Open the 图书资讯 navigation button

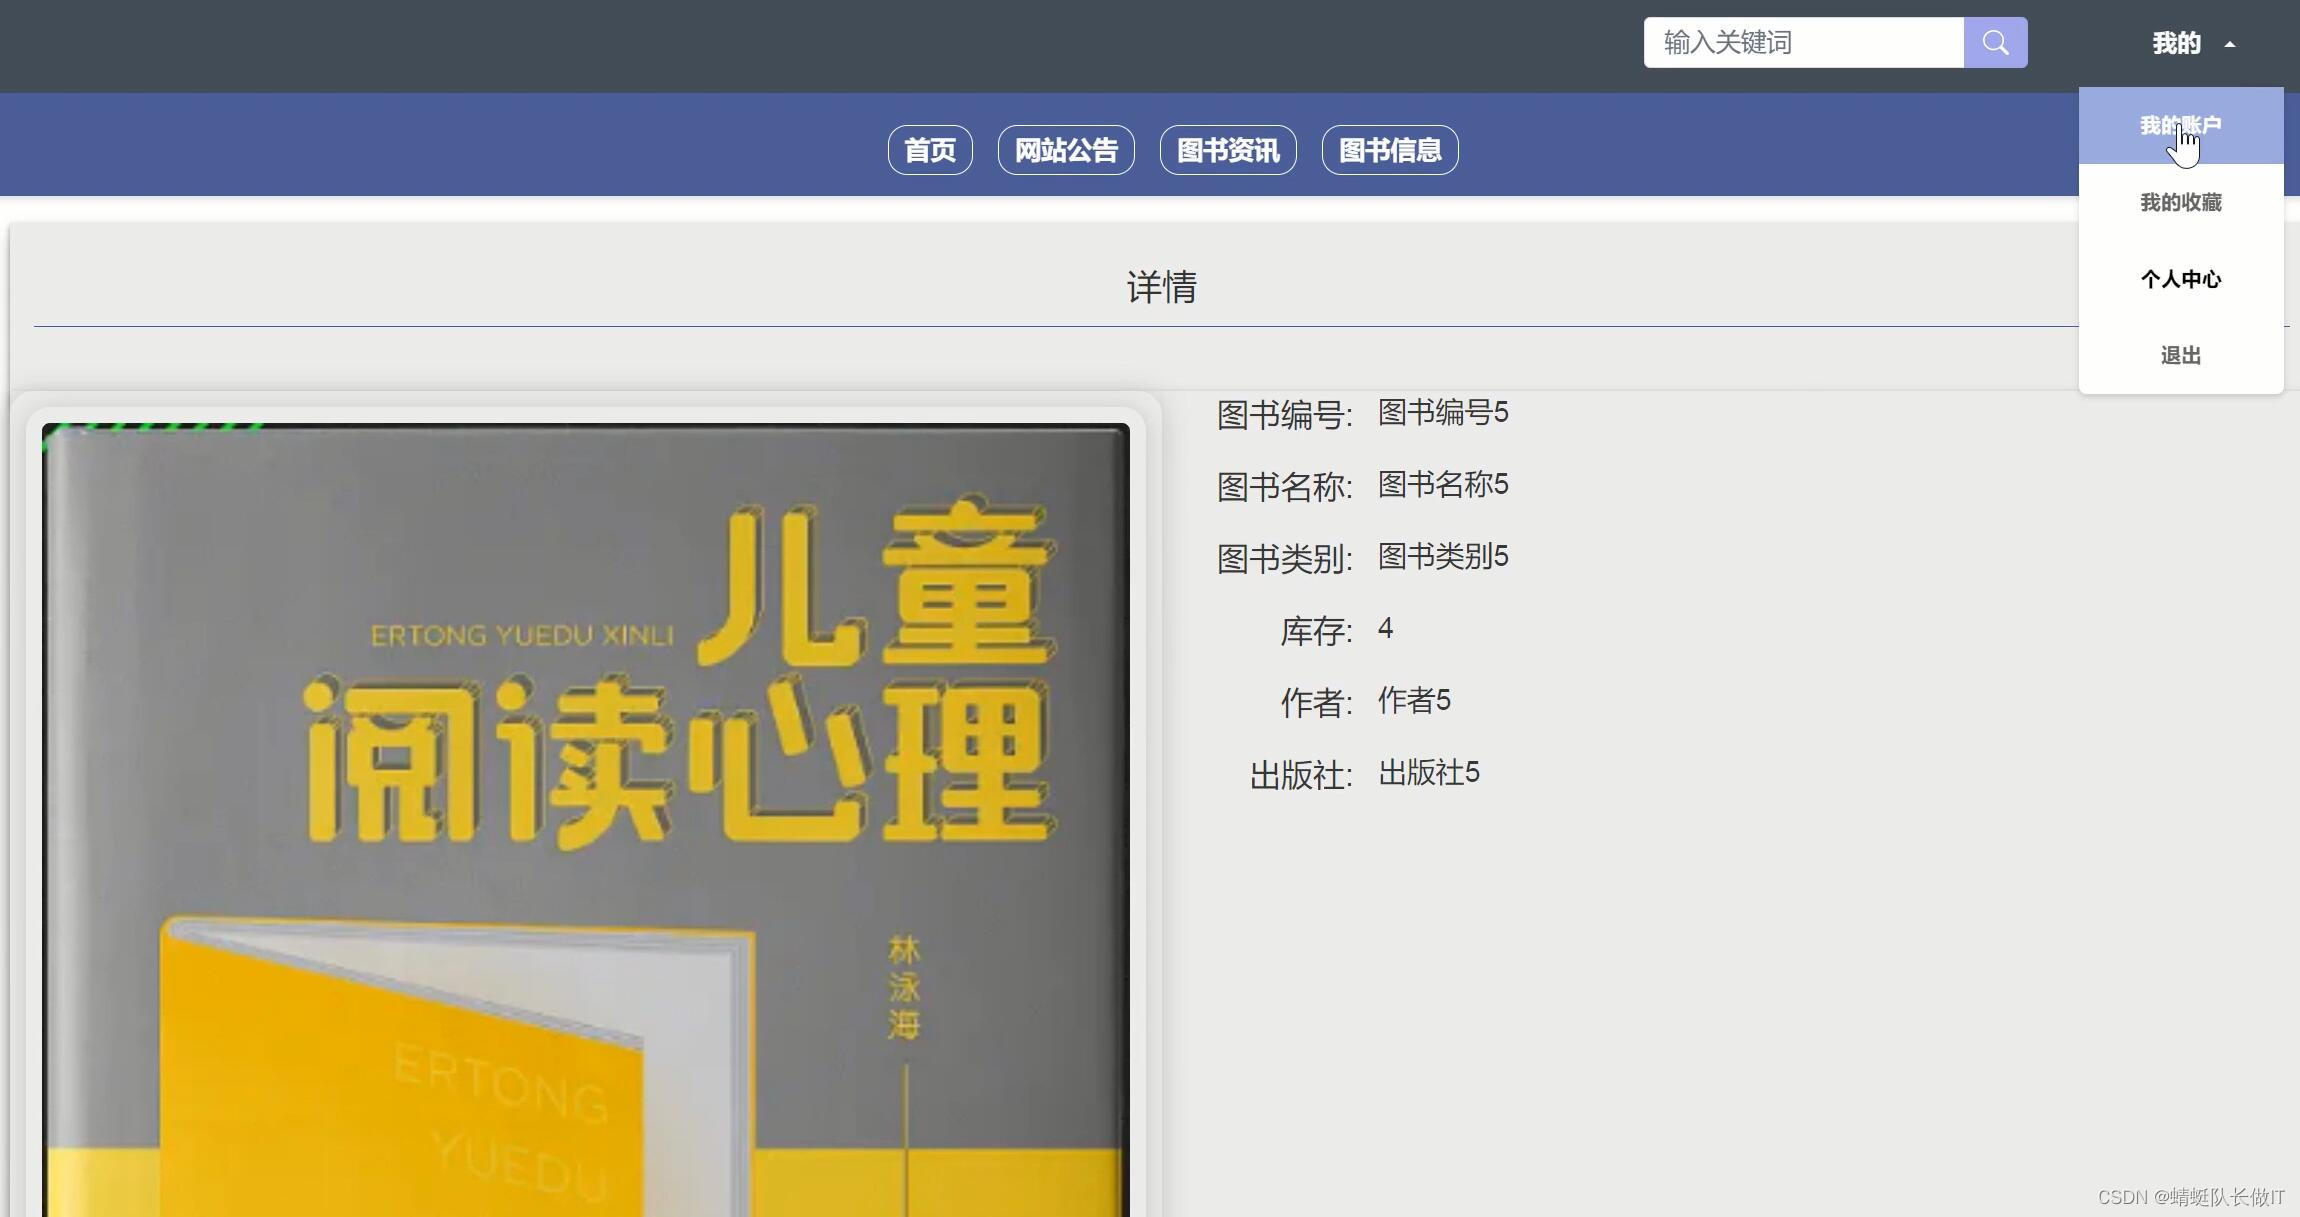pos(1228,151)
